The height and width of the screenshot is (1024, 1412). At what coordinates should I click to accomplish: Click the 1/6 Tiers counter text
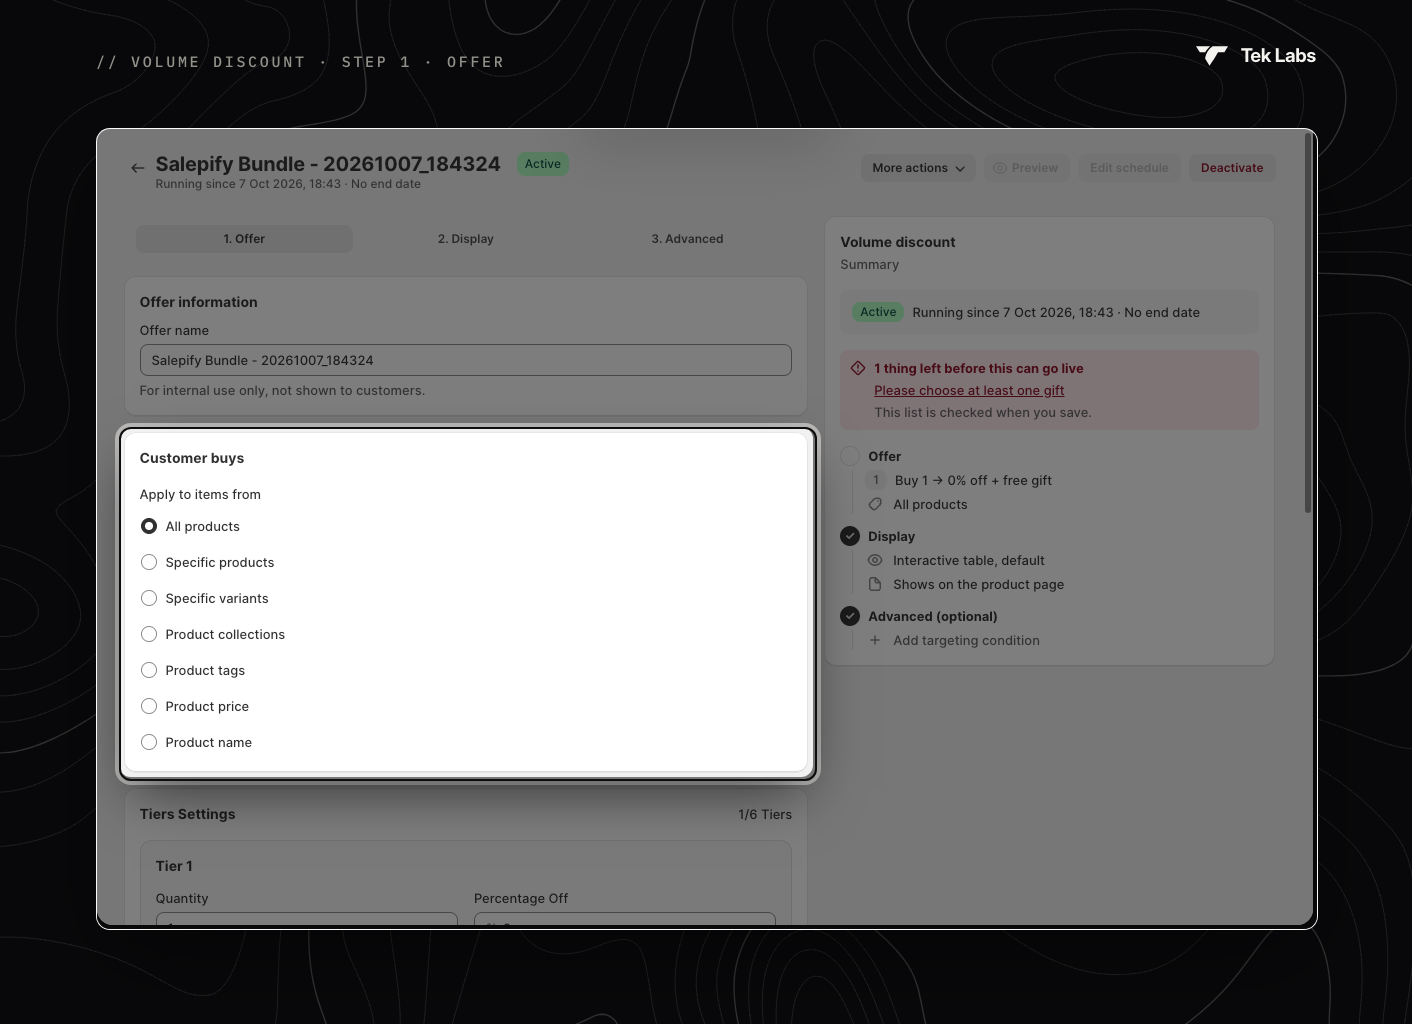765,814
